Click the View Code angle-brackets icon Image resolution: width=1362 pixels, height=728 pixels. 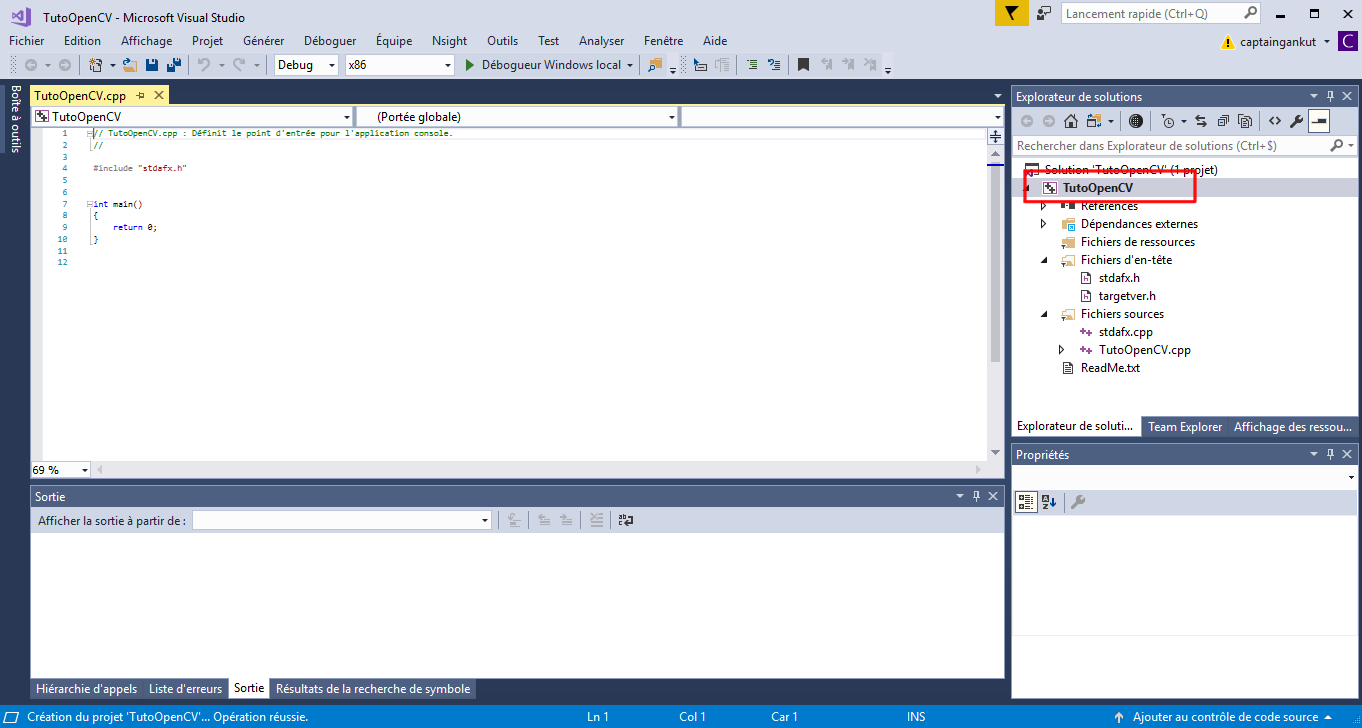1274,121
